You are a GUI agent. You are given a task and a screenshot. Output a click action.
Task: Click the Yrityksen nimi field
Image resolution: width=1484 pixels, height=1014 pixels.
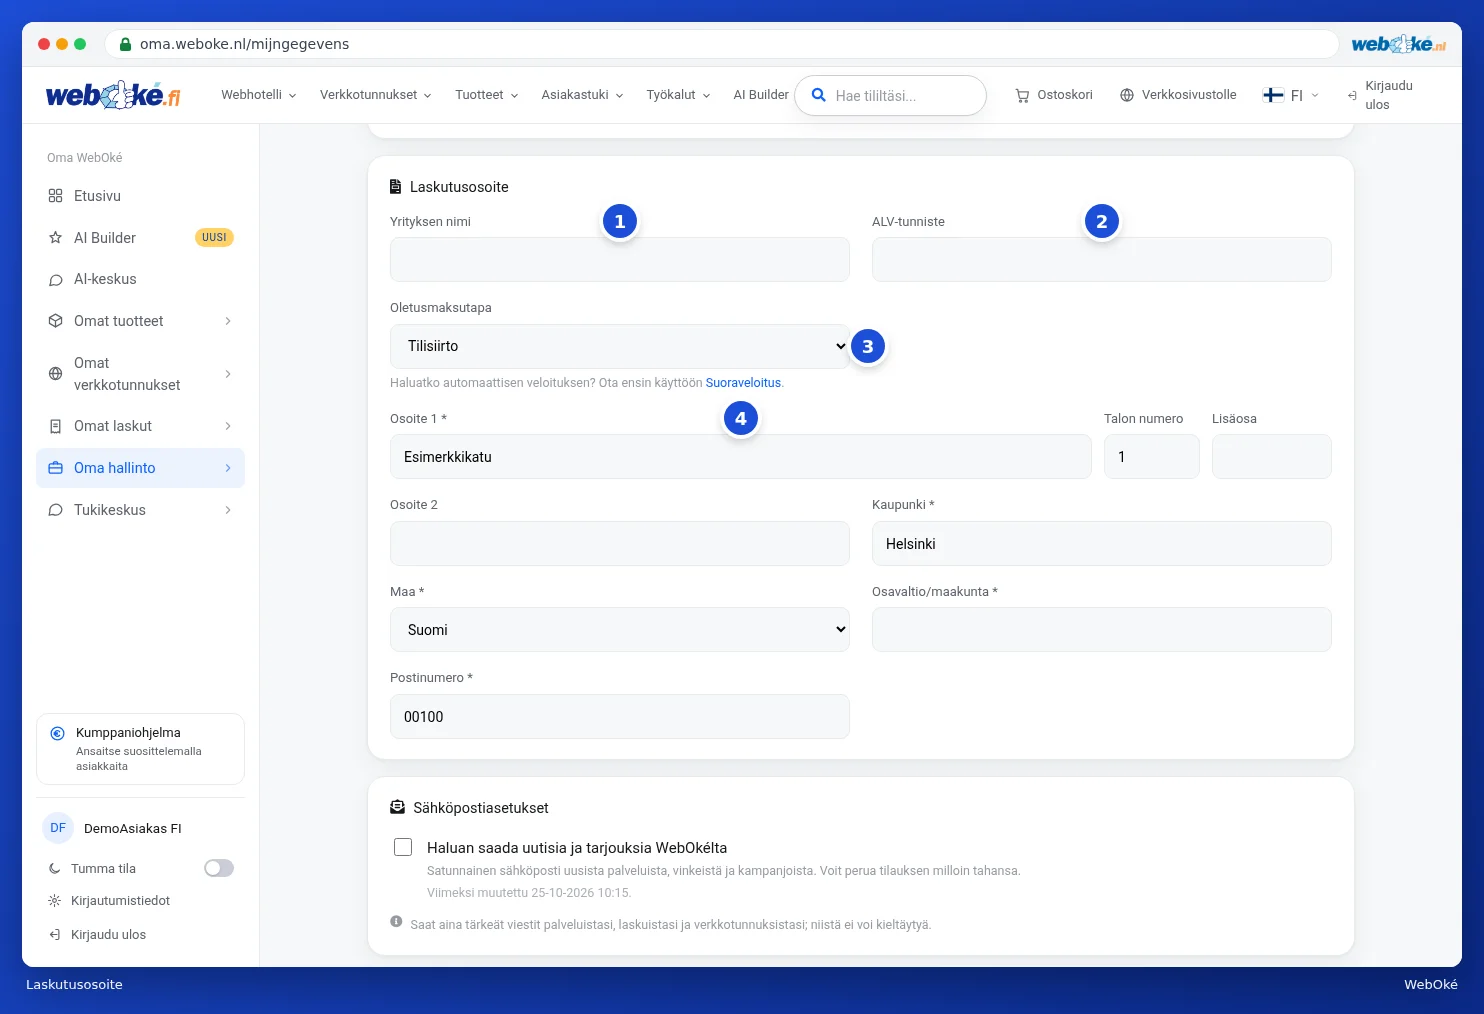(620, 260)
